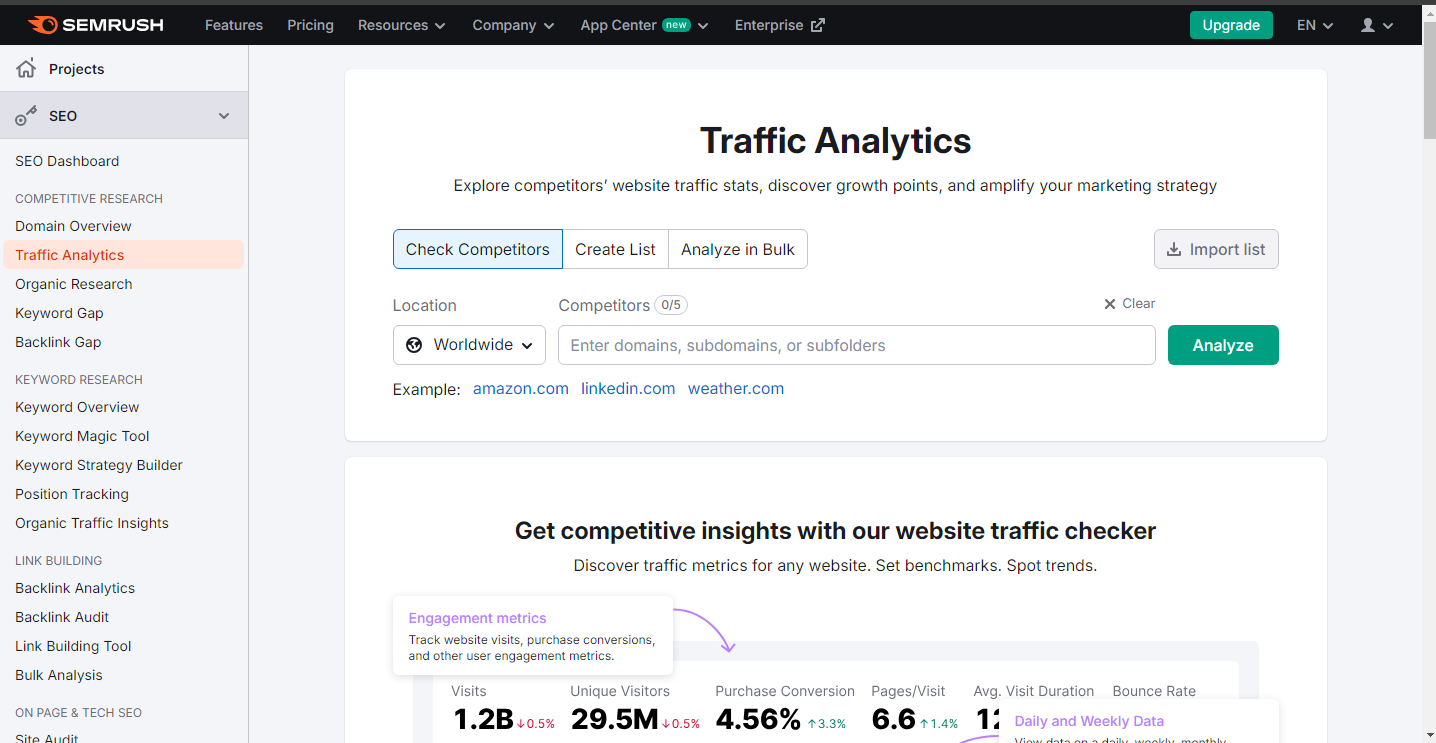The height and width of the screenshot is (743, 1436).
Task: Click the Import list download icon
Action: click(1172, 250)
